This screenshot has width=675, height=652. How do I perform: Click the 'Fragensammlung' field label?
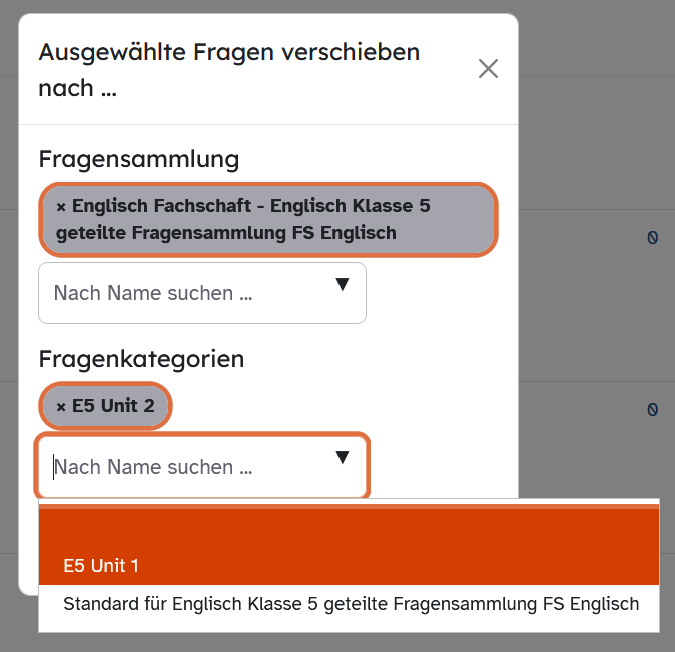click(x=139, y=159)
